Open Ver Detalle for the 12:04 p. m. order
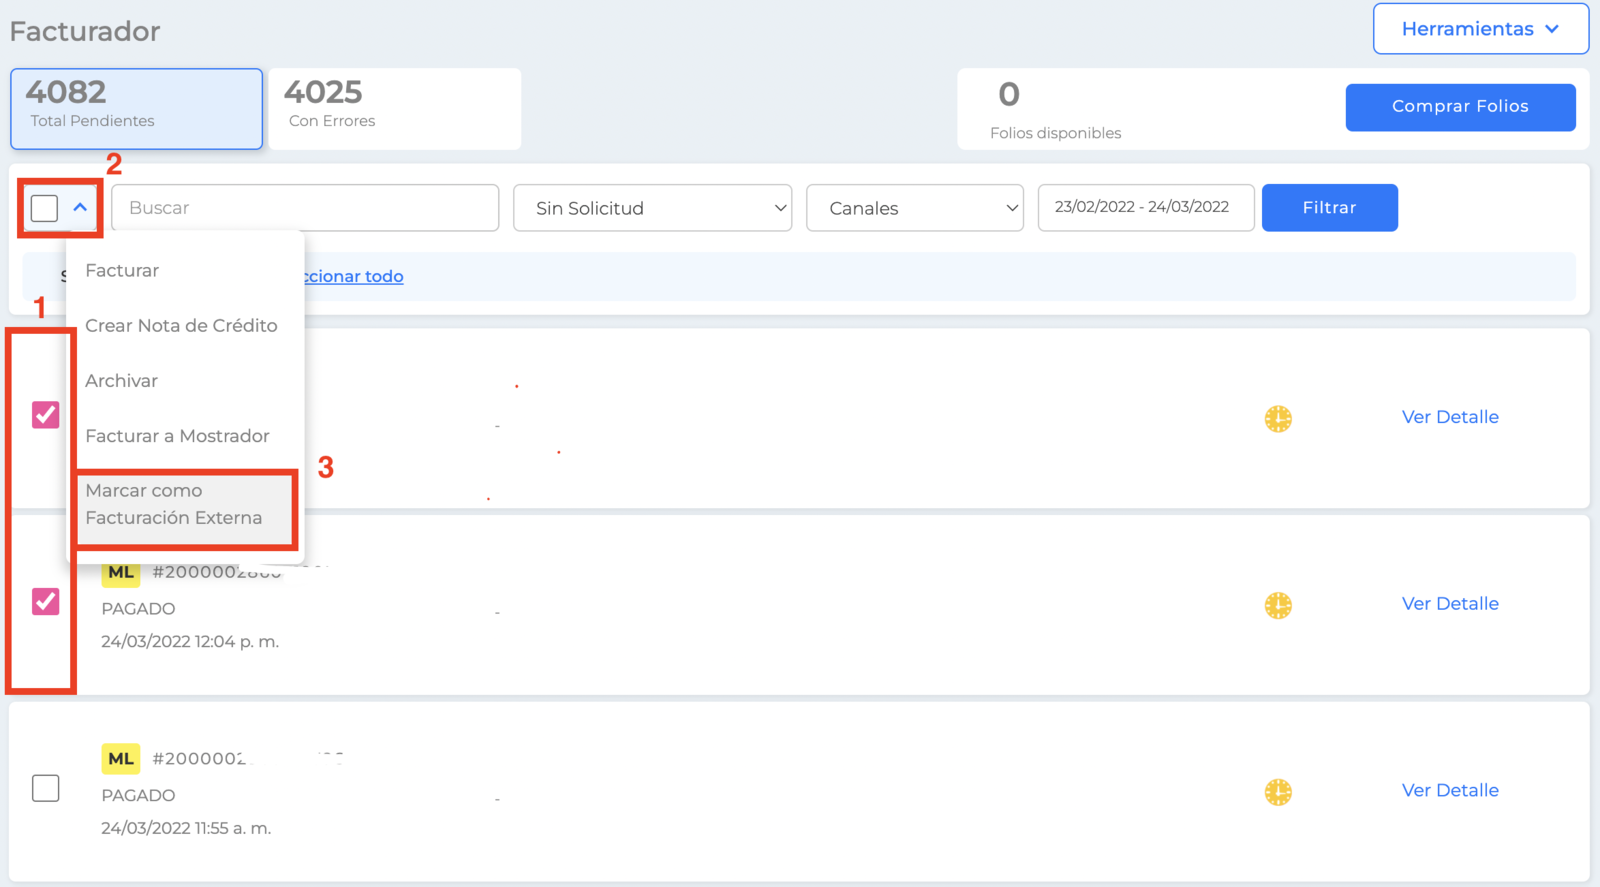Viewport: 1600px width, 887px height. [1450, 604]
